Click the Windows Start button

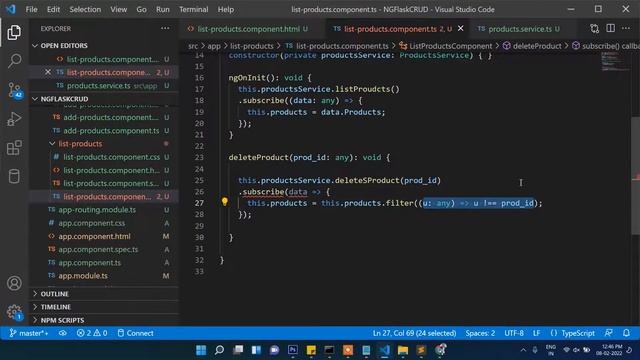[201, 350]
